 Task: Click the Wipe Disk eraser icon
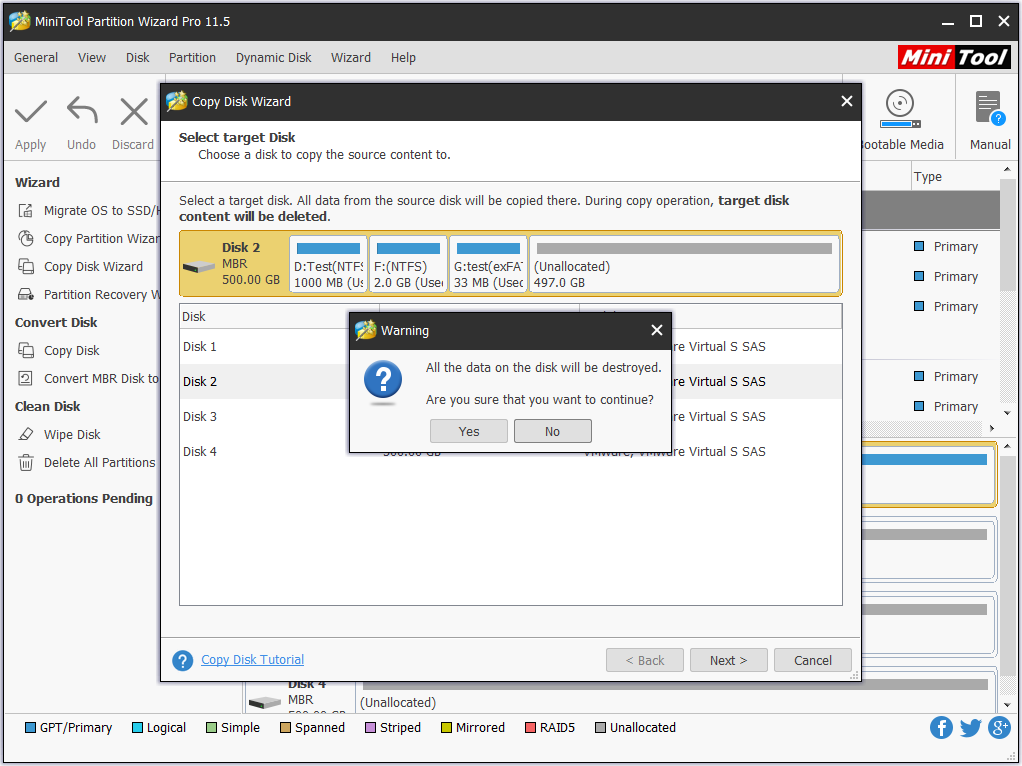pos(25,435)
